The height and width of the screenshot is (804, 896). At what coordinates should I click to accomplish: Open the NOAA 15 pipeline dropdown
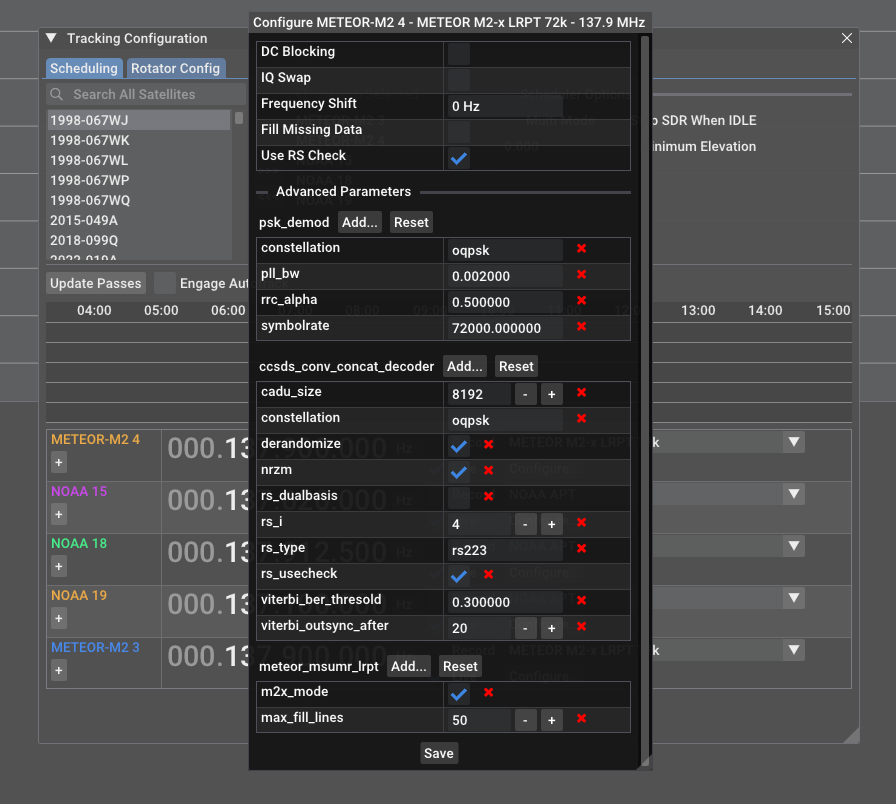click(794, 494)
